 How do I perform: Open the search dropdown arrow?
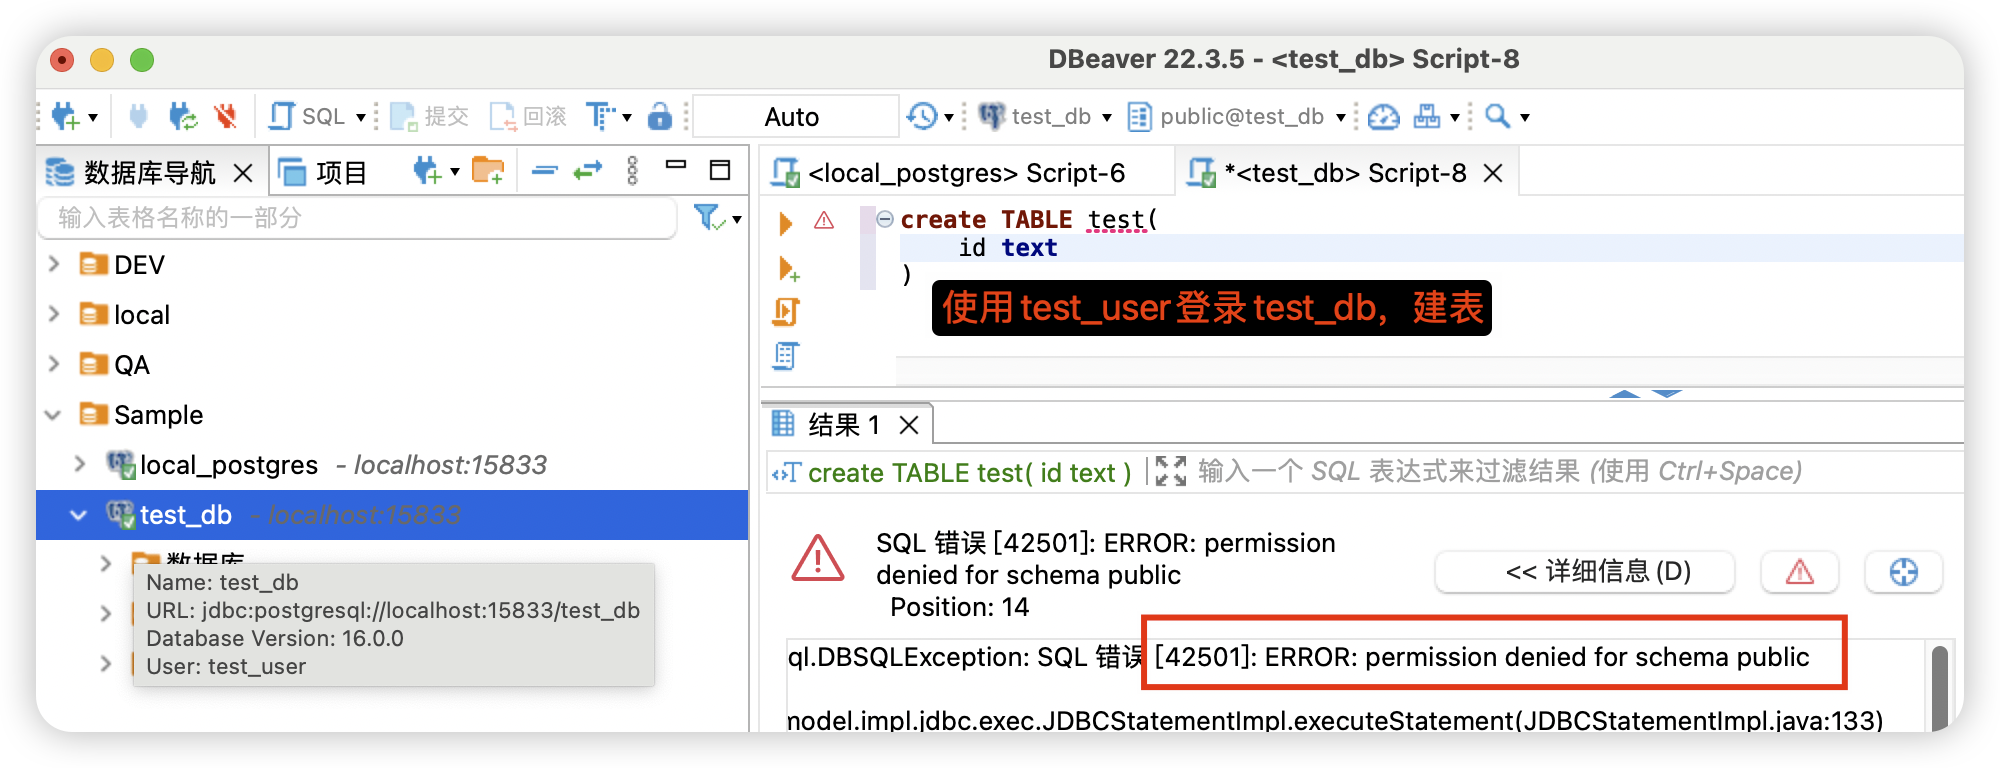pyautogui.click(x=1525, y=118)
